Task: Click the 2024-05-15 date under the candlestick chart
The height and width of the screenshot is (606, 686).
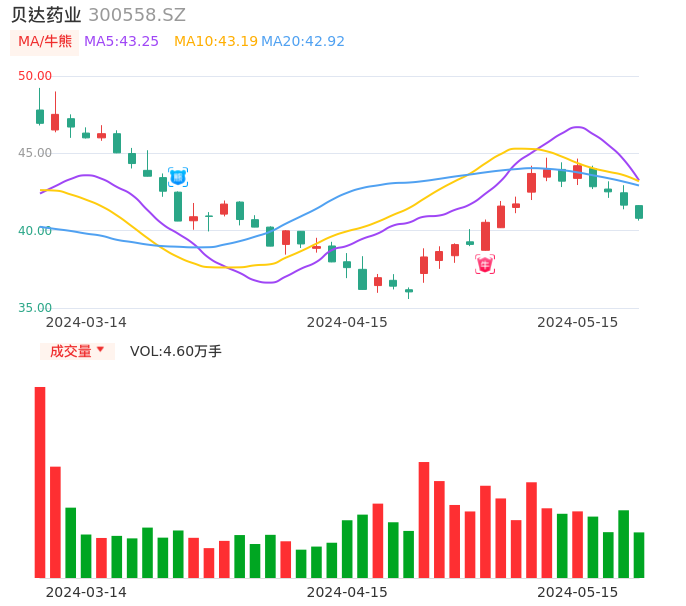Action: 578,322
